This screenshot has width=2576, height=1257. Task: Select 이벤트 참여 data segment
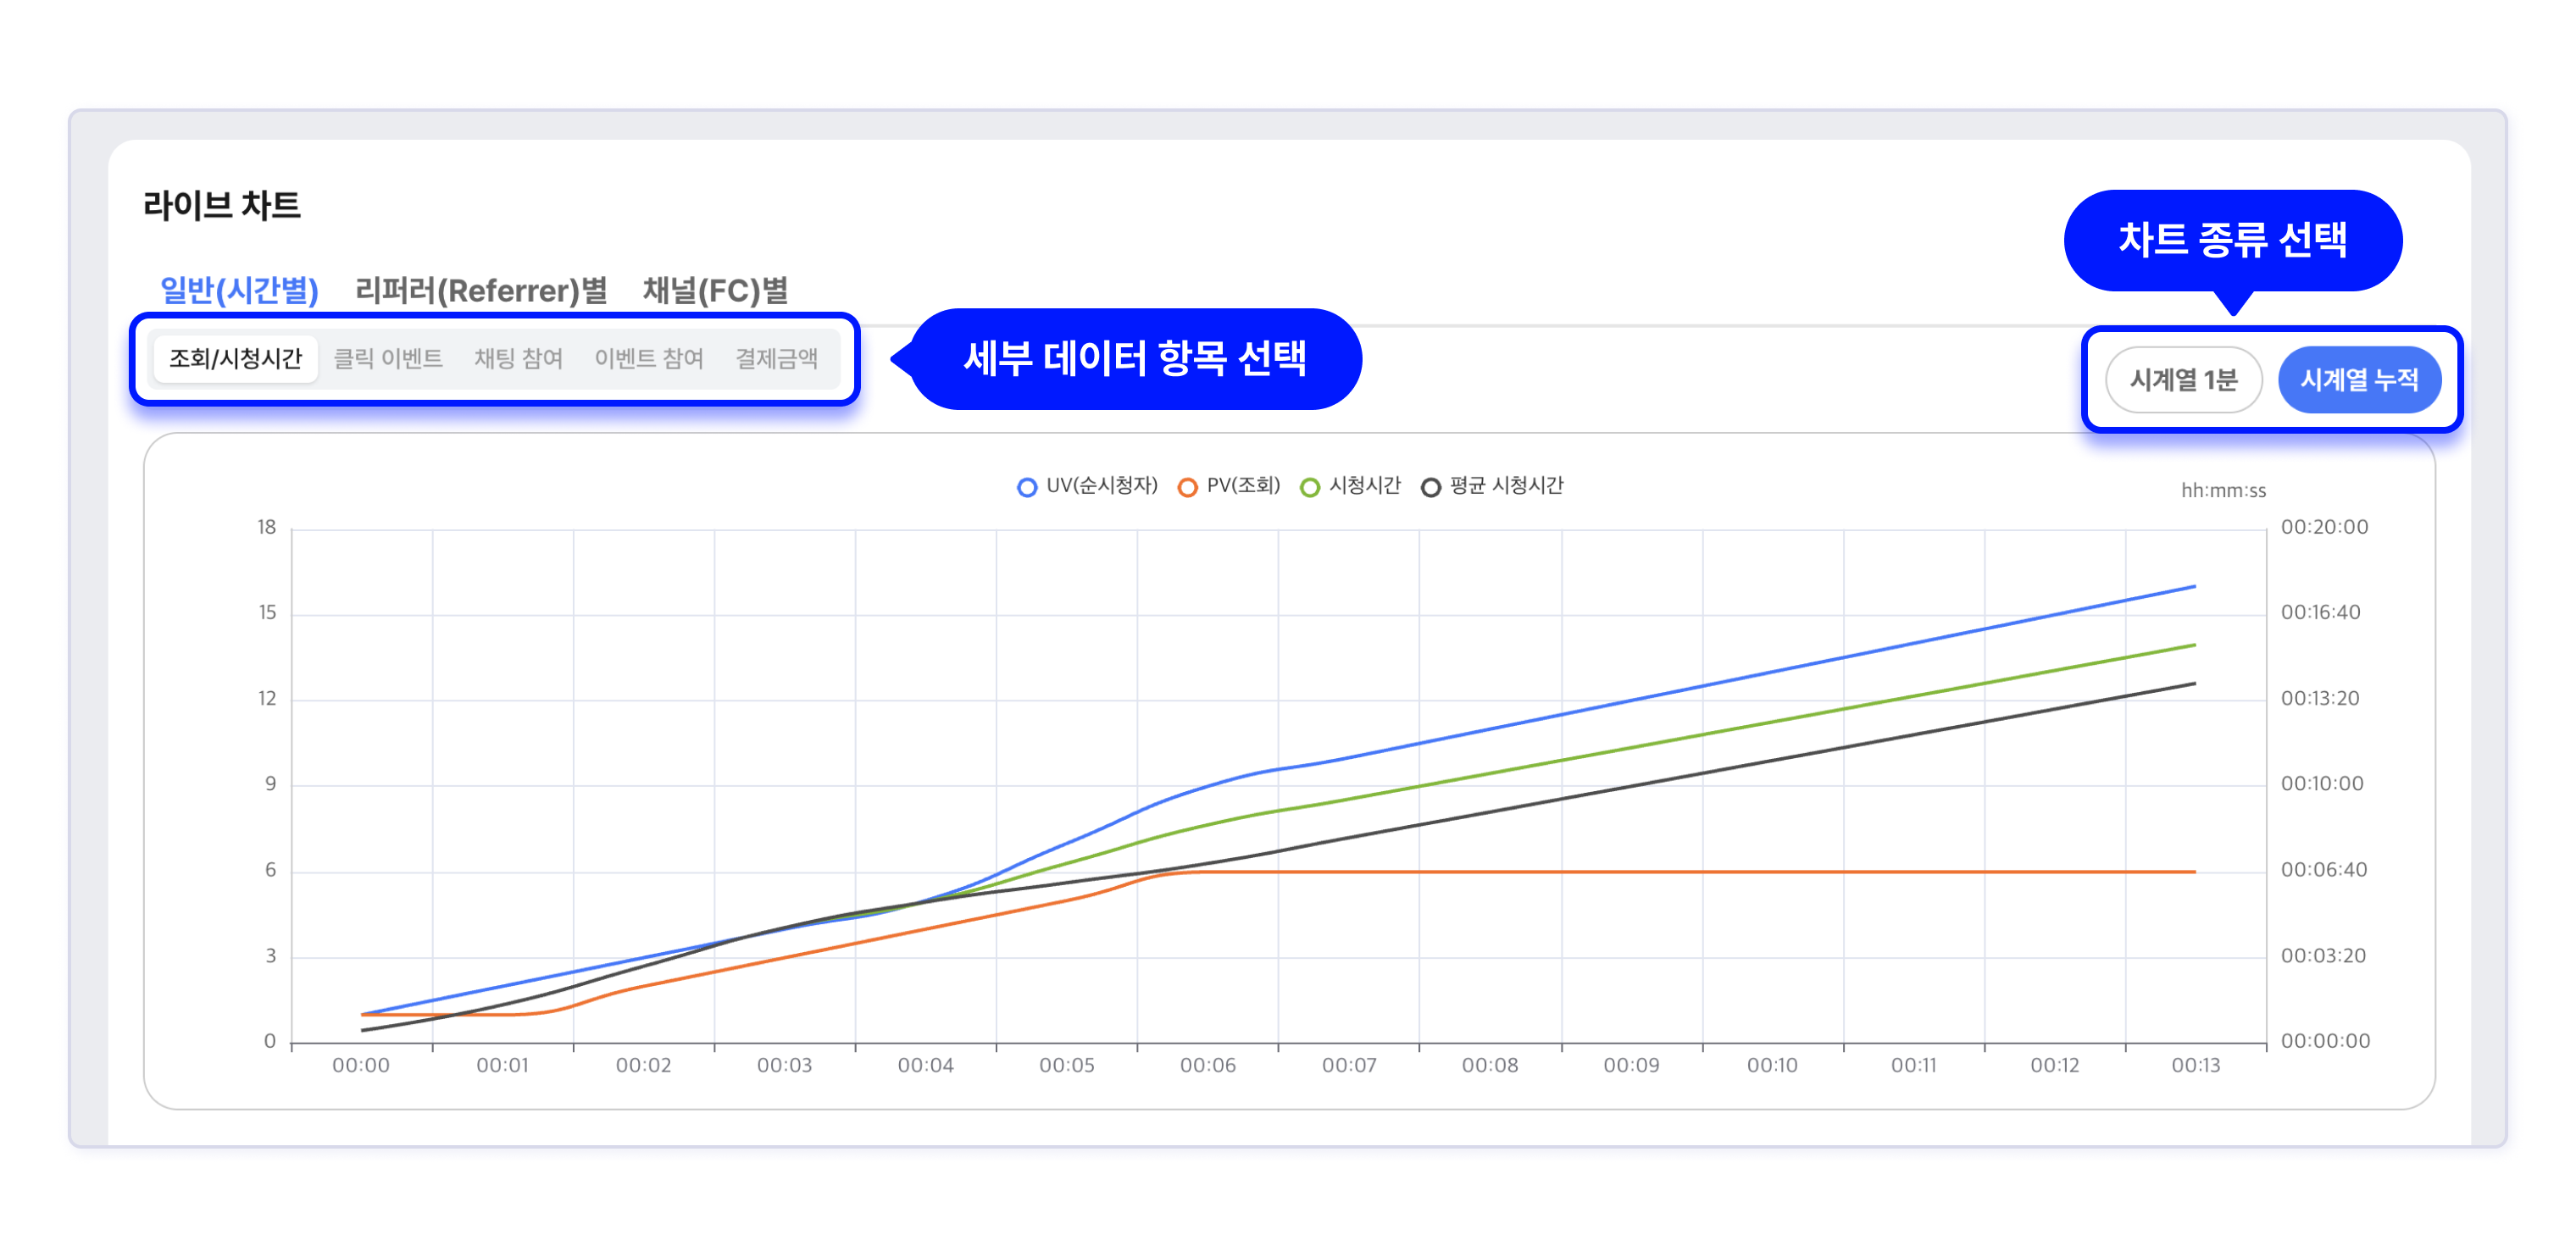coord(649,358)
